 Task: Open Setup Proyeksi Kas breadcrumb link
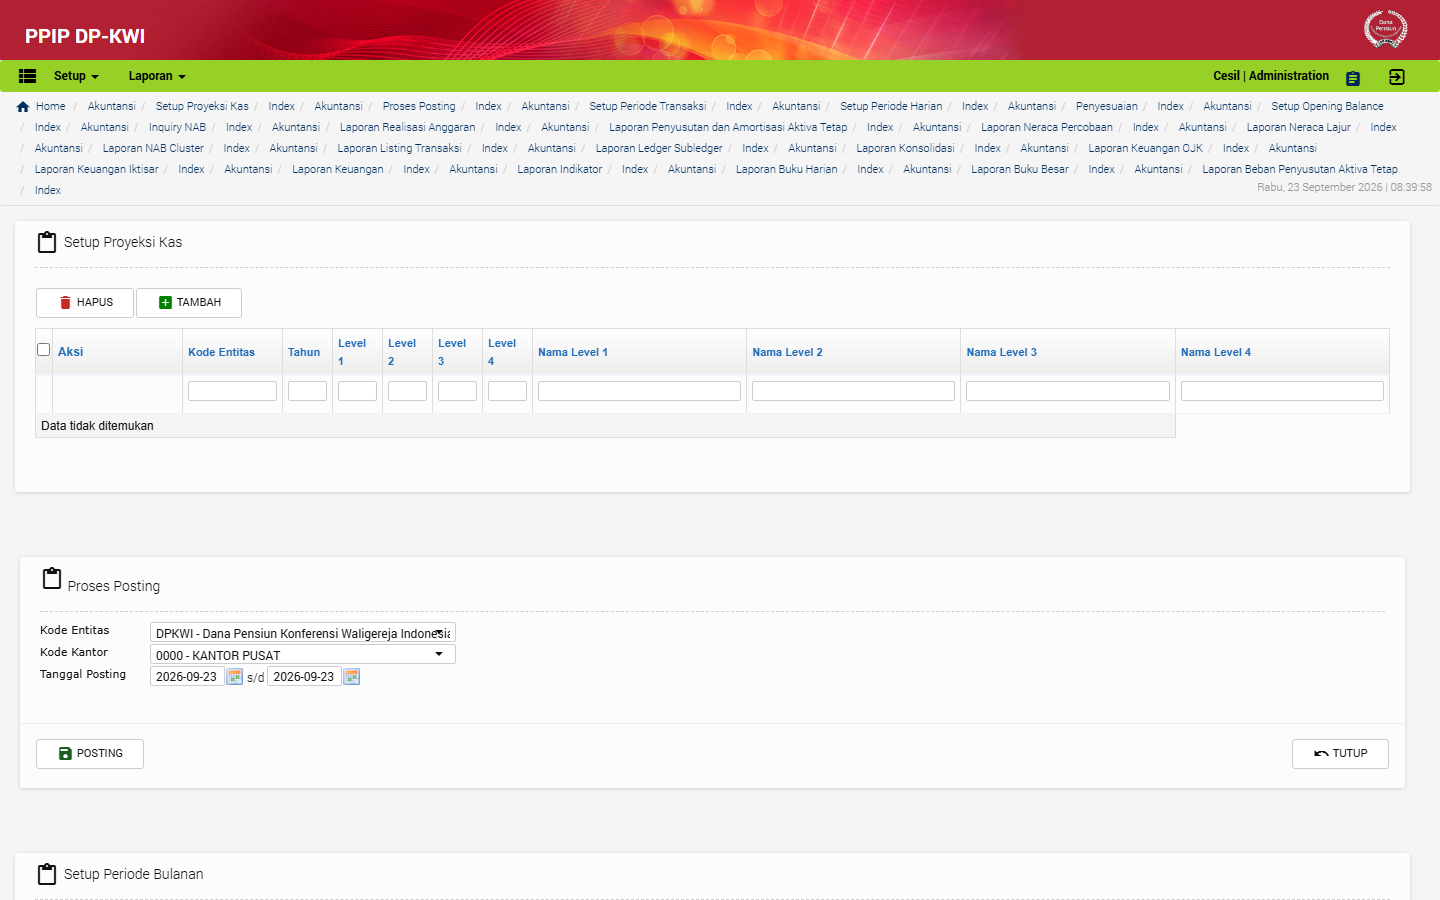202,106
